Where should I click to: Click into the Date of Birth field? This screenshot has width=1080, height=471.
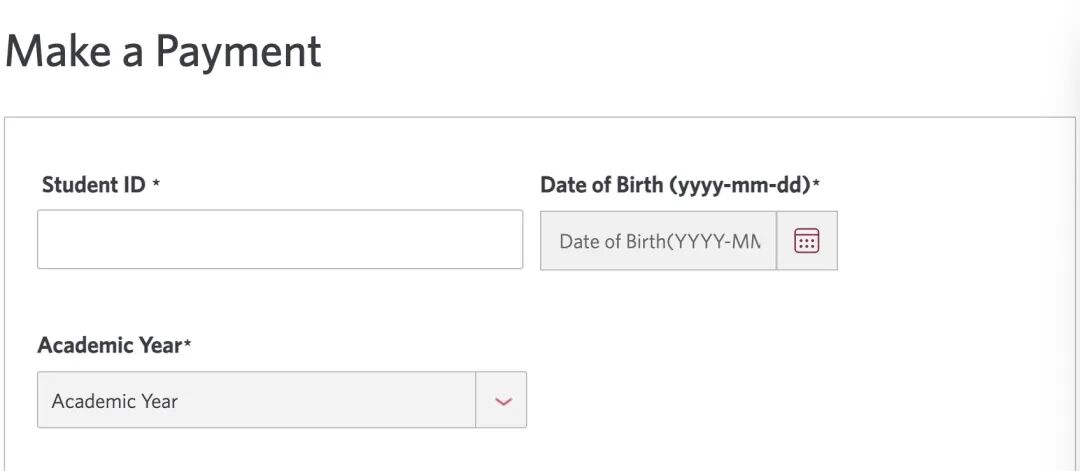(658, 241)
